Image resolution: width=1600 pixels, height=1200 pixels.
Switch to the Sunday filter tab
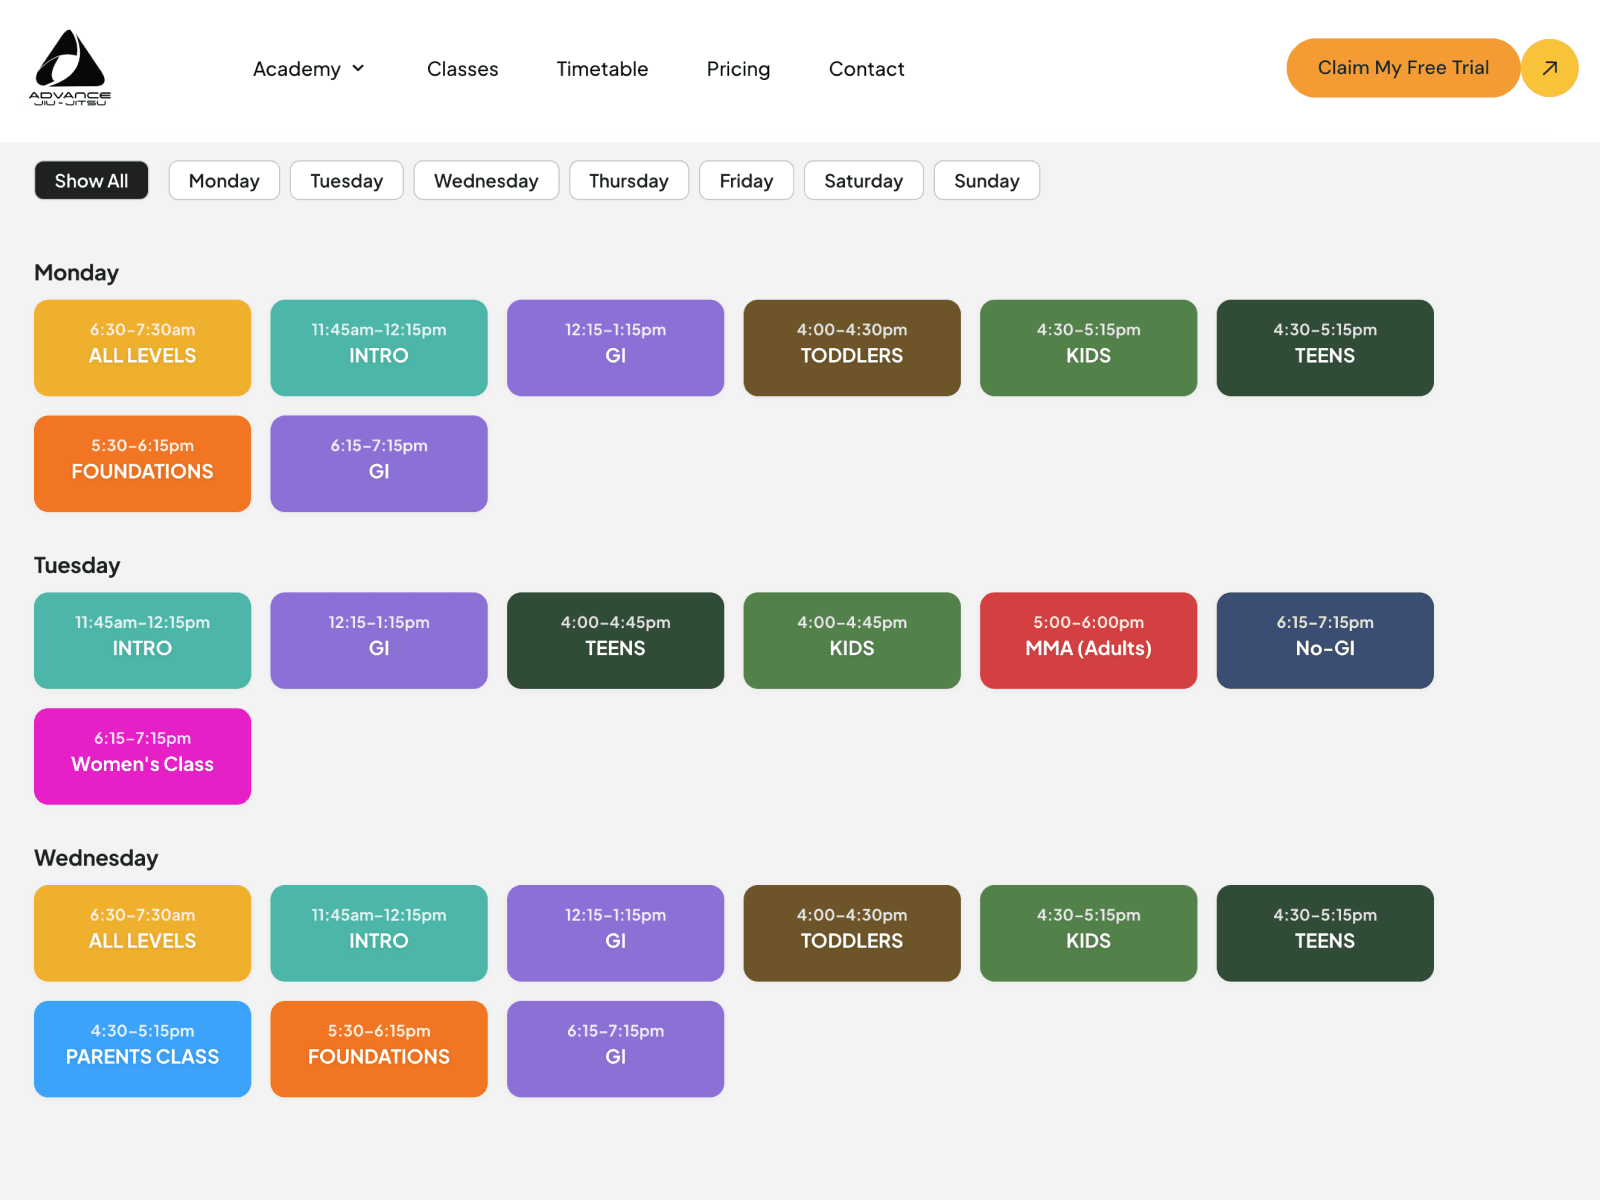pos(987,180)
